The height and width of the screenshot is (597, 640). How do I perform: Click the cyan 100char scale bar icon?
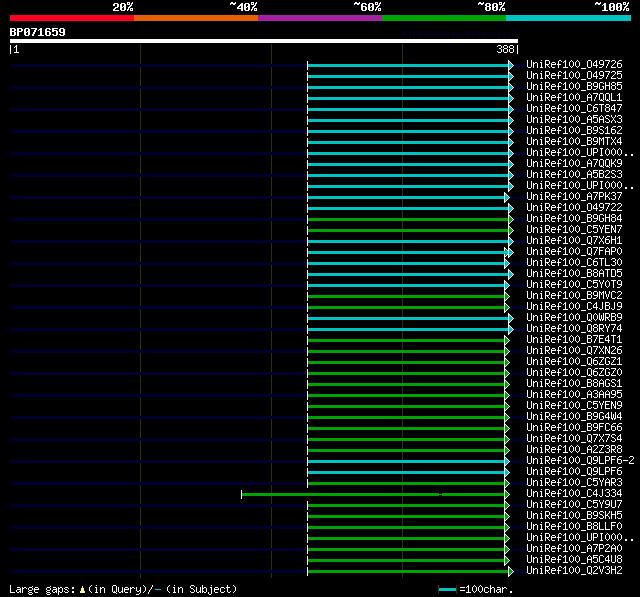tap(447, 589)
